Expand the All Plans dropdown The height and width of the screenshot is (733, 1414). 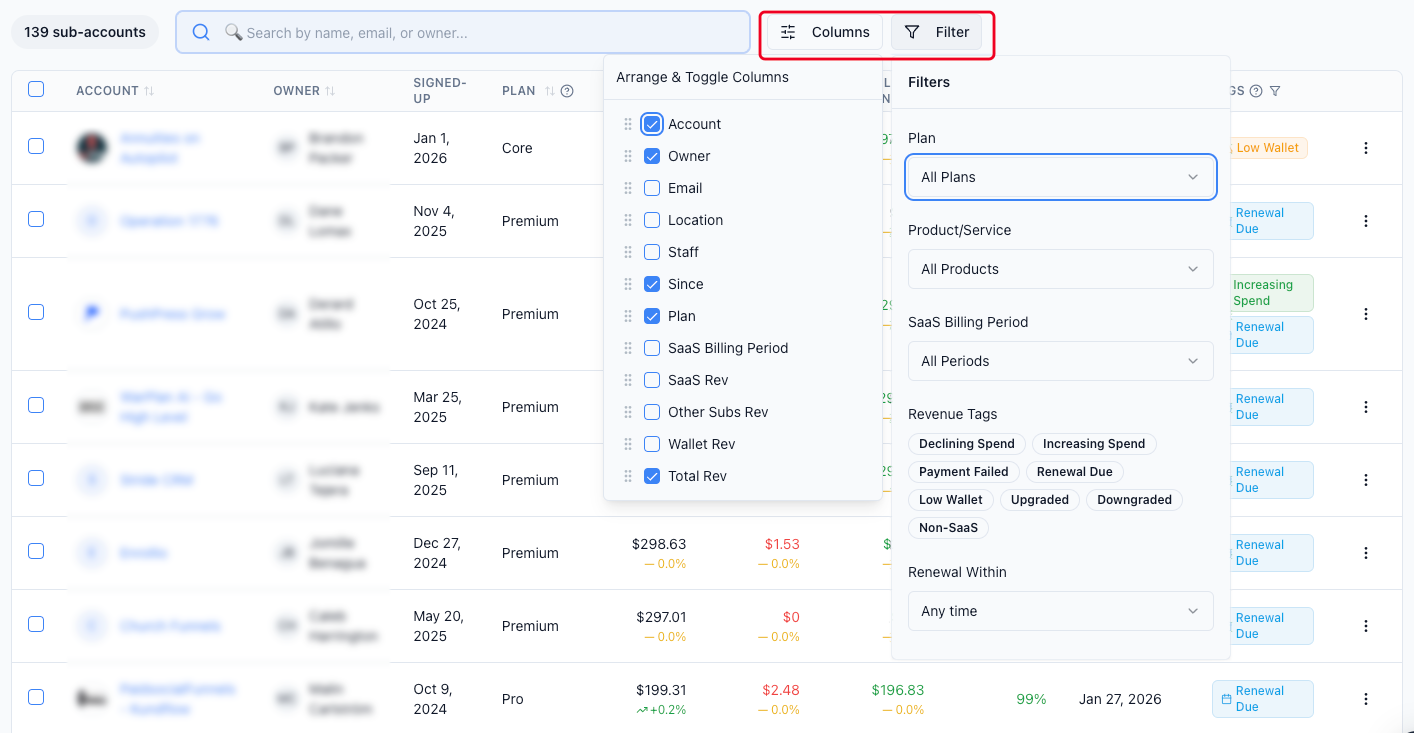(x=1061, y=177)
